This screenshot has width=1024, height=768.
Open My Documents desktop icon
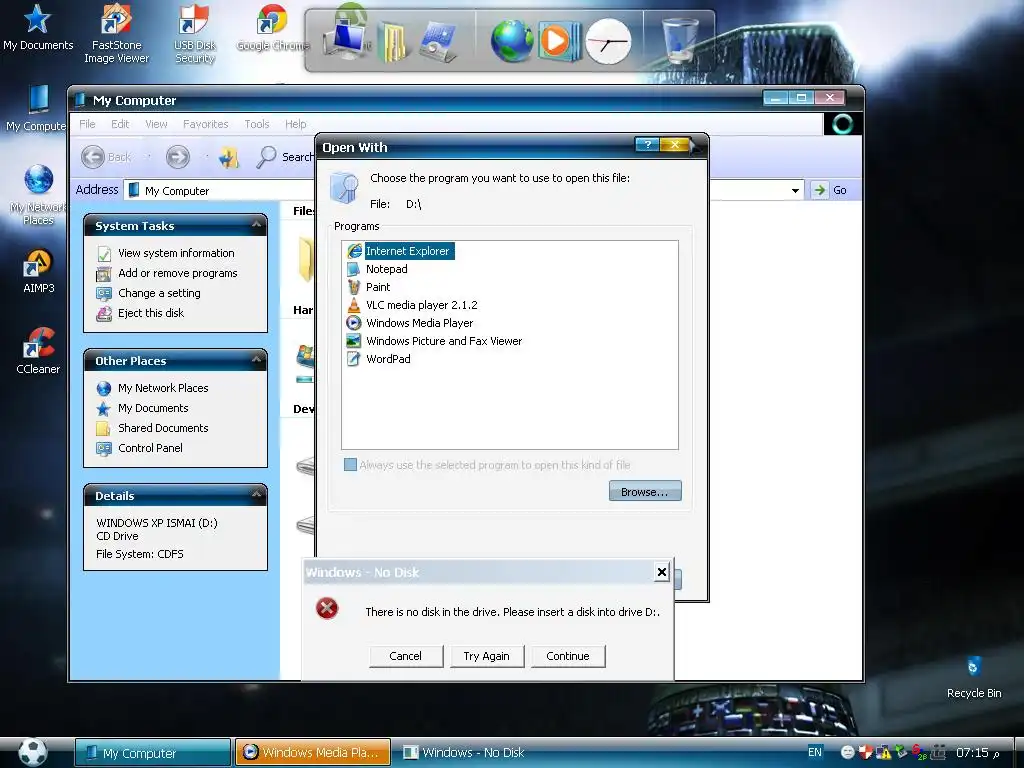pyautogui.click(x=38, y=27)
